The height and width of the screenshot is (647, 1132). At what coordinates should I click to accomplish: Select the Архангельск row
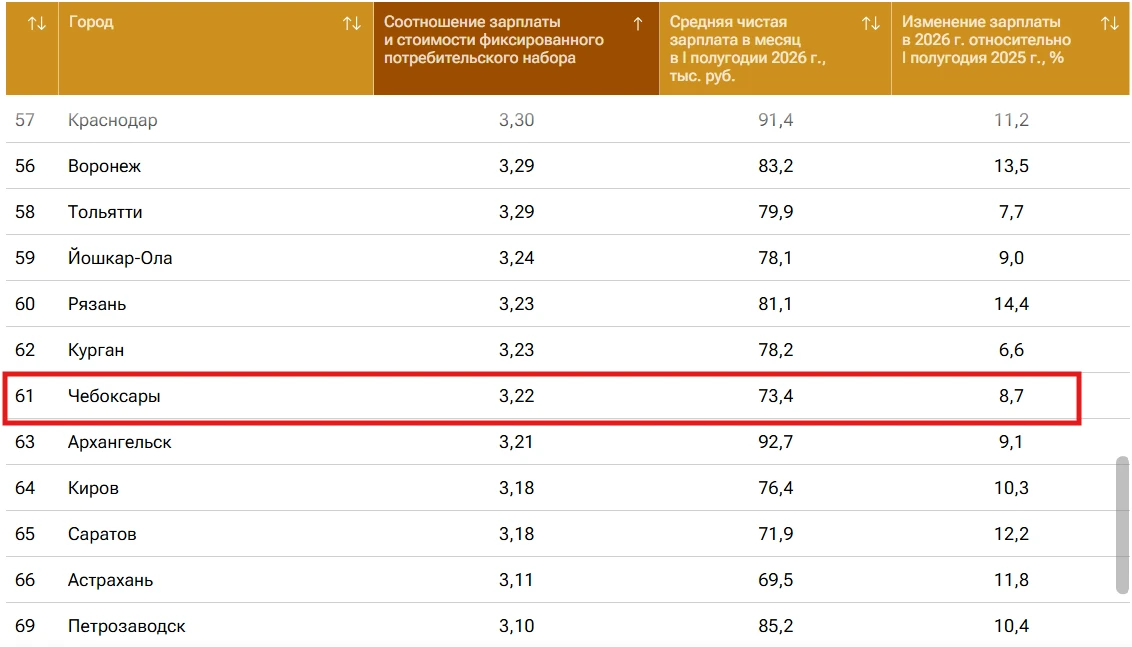[x=567, y=442]
